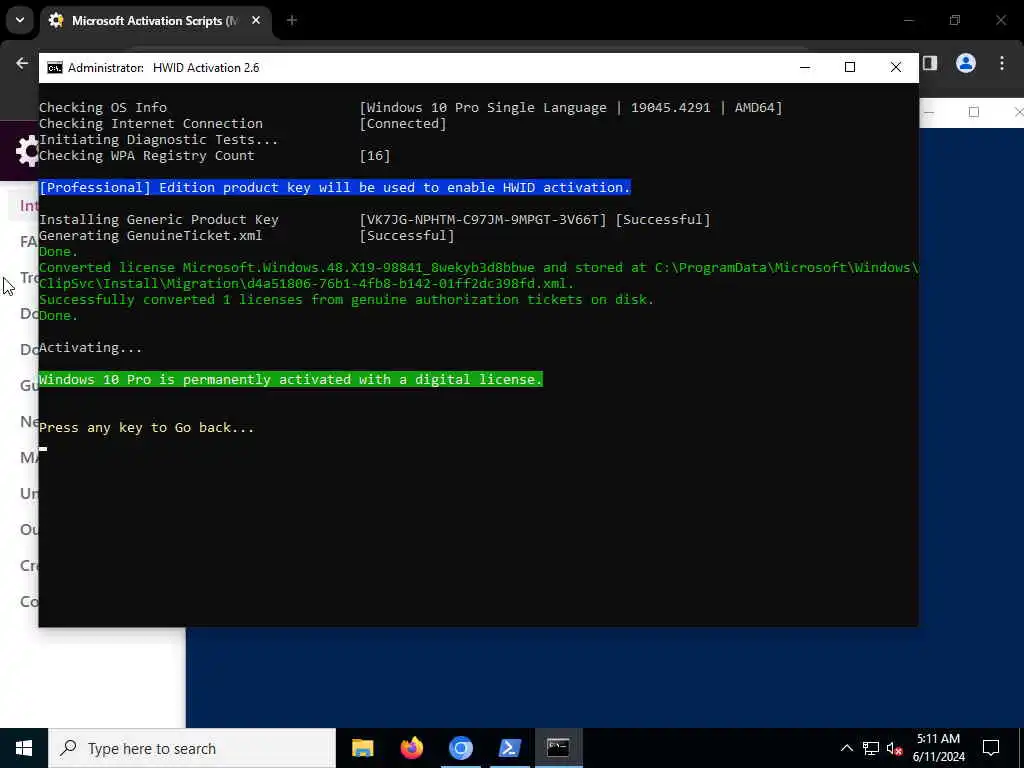Click the '[Connected]' status text
This screenshot has height=768, width=1024.
pos(403,123)
